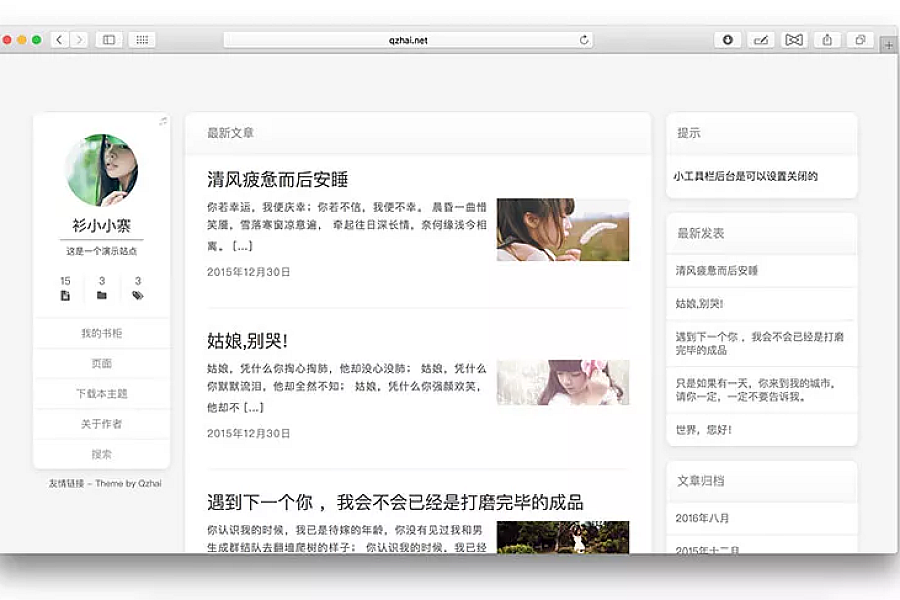Go back with the Safari back arrow

(x=60, y=40)
